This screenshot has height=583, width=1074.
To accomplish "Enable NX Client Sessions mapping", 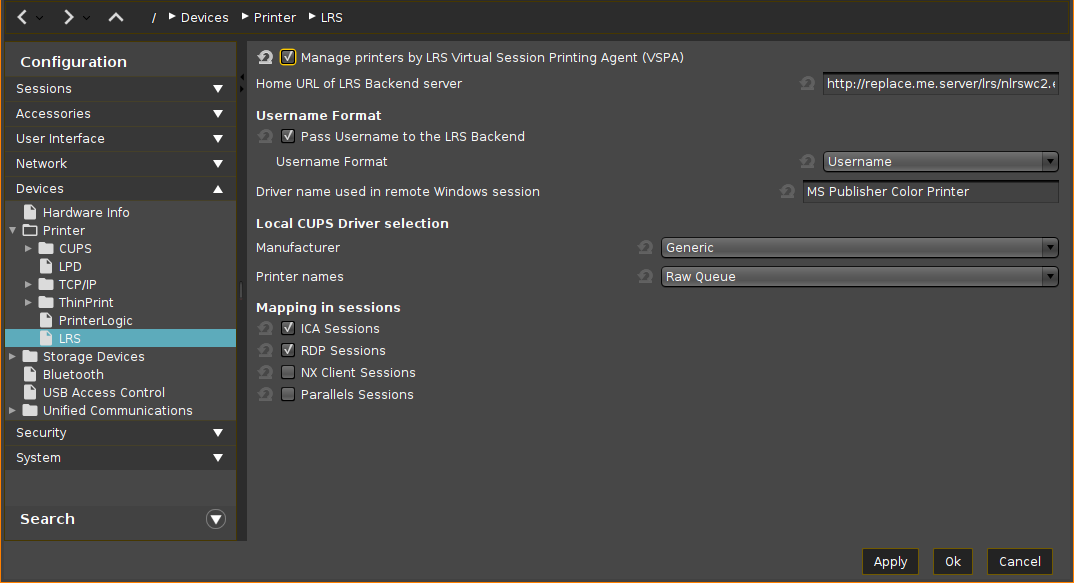I will click(x=288, y=373).
